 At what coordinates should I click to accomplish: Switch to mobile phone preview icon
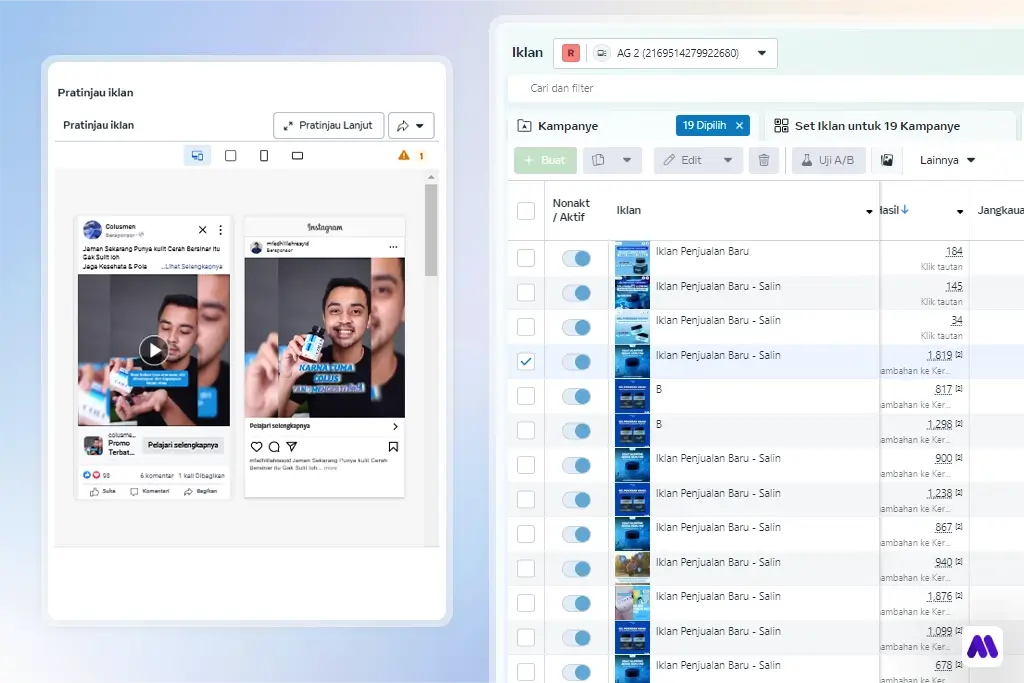pyautogui.click(x=264, y=155)
